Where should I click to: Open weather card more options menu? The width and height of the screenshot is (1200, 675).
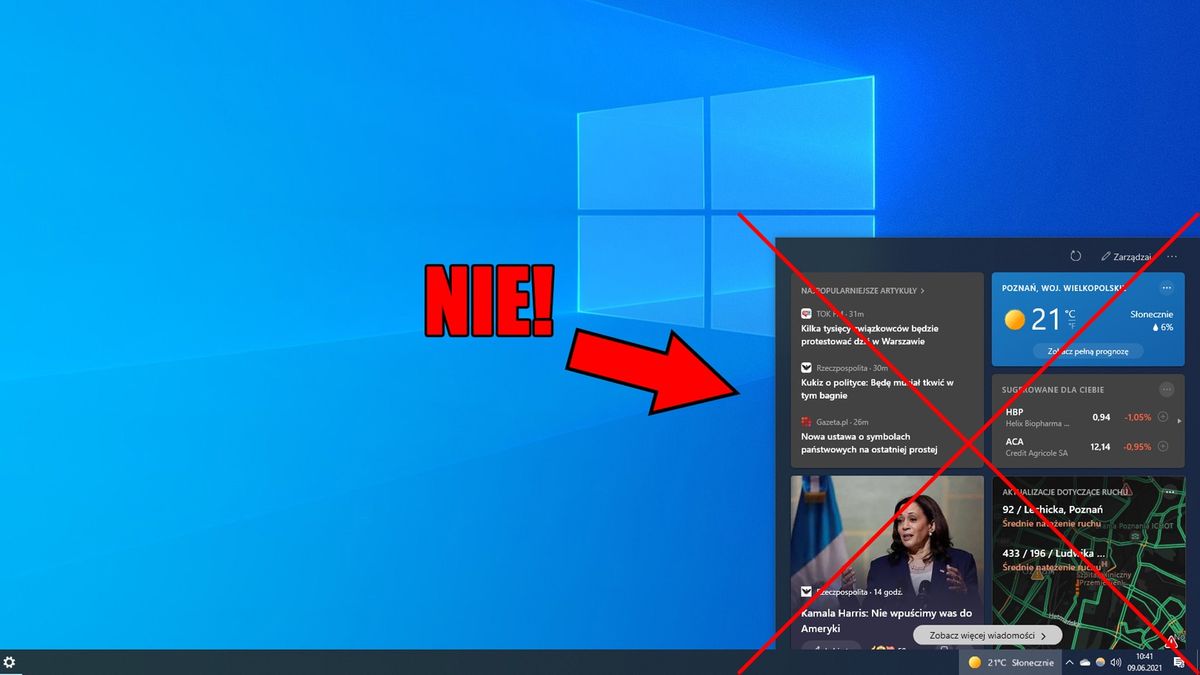pyautogui.click(x=1166, y=288)
